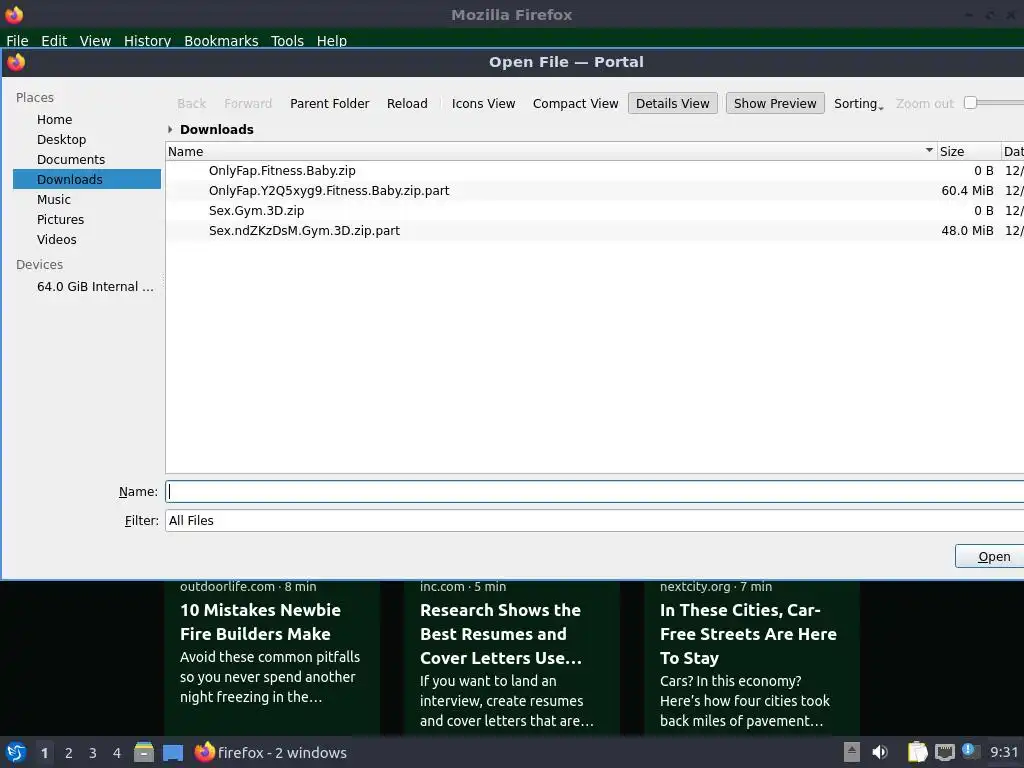This screenshot has width=1024, height=768.
Task: Select file Sex.Gym.3D.zip
Action: pos(257,210)
